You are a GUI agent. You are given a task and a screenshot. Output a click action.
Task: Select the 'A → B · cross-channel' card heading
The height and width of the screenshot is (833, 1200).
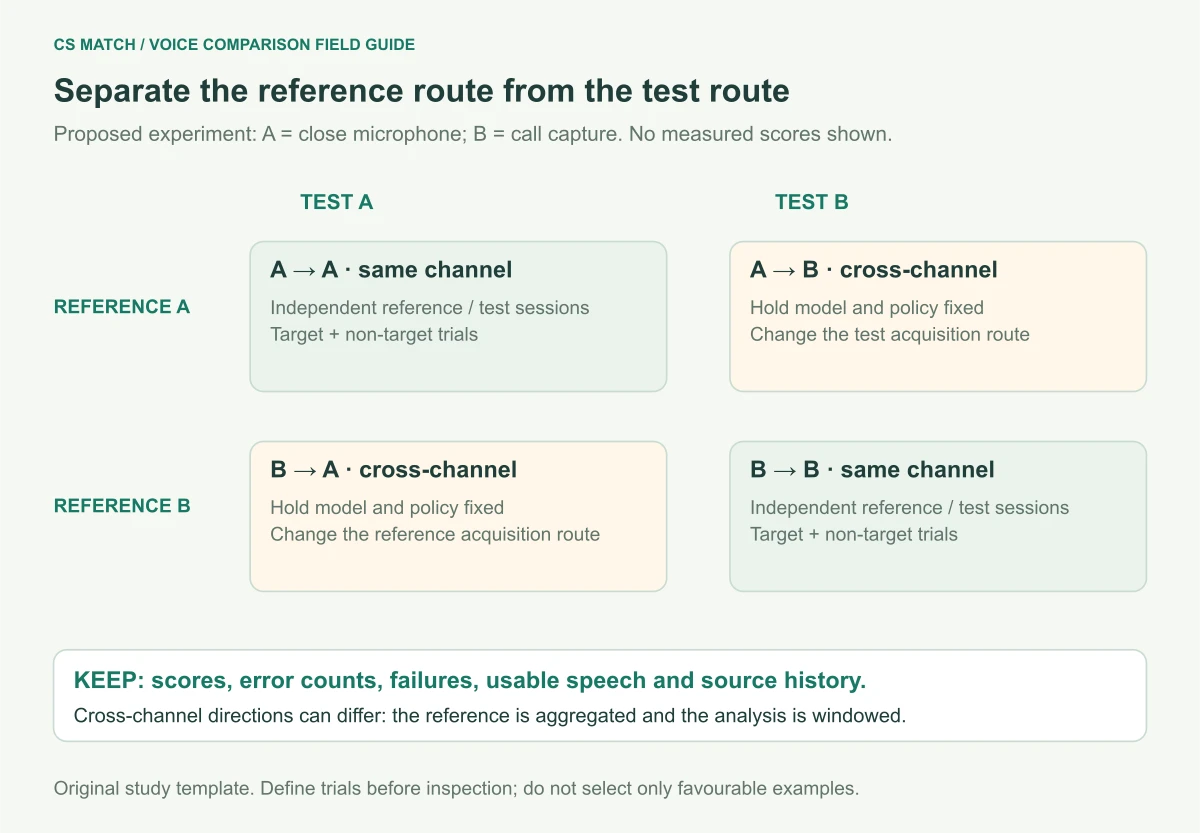point(874,270)
